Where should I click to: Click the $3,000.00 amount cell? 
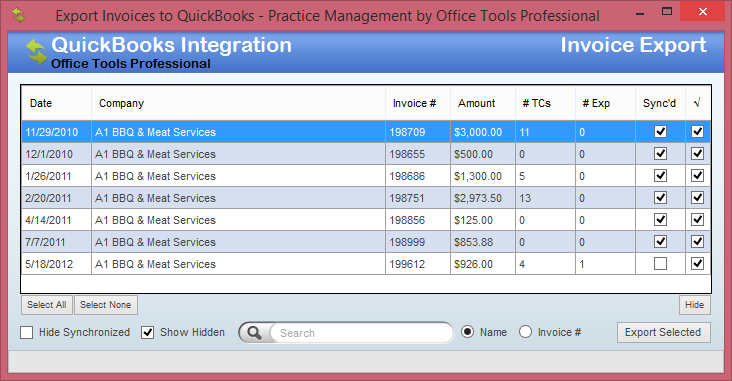click(x=483, y=132)
